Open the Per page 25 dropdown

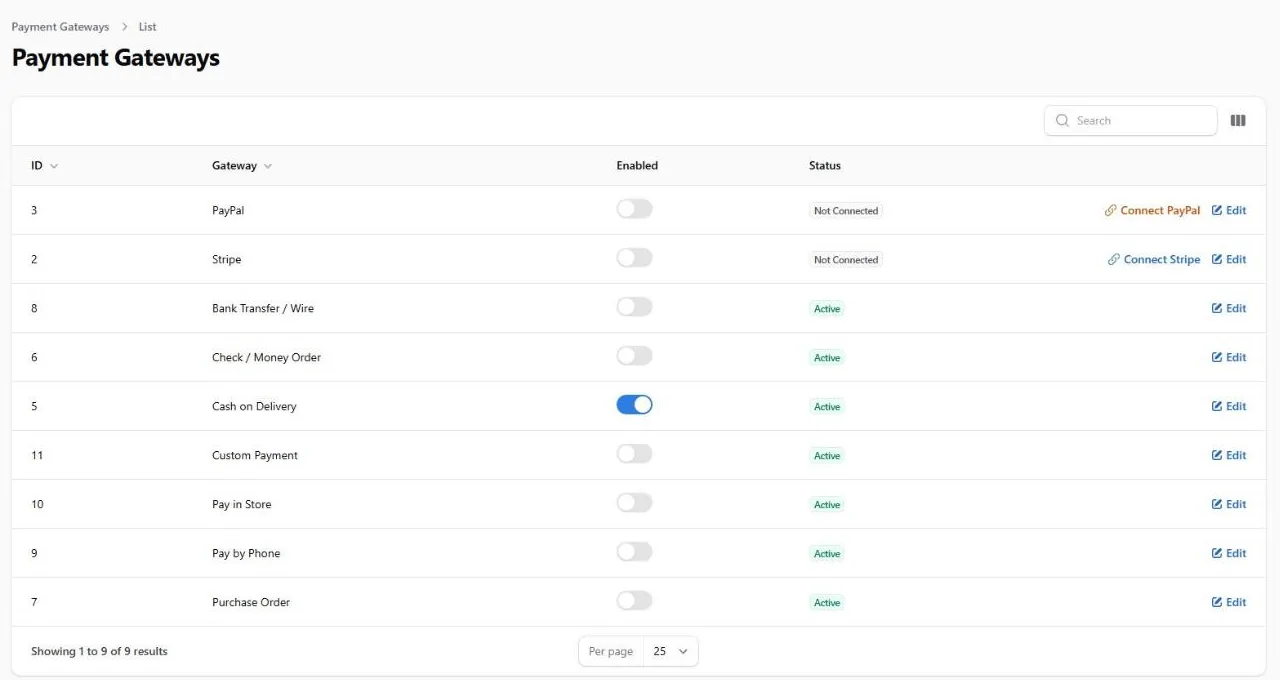click(670, 652)
